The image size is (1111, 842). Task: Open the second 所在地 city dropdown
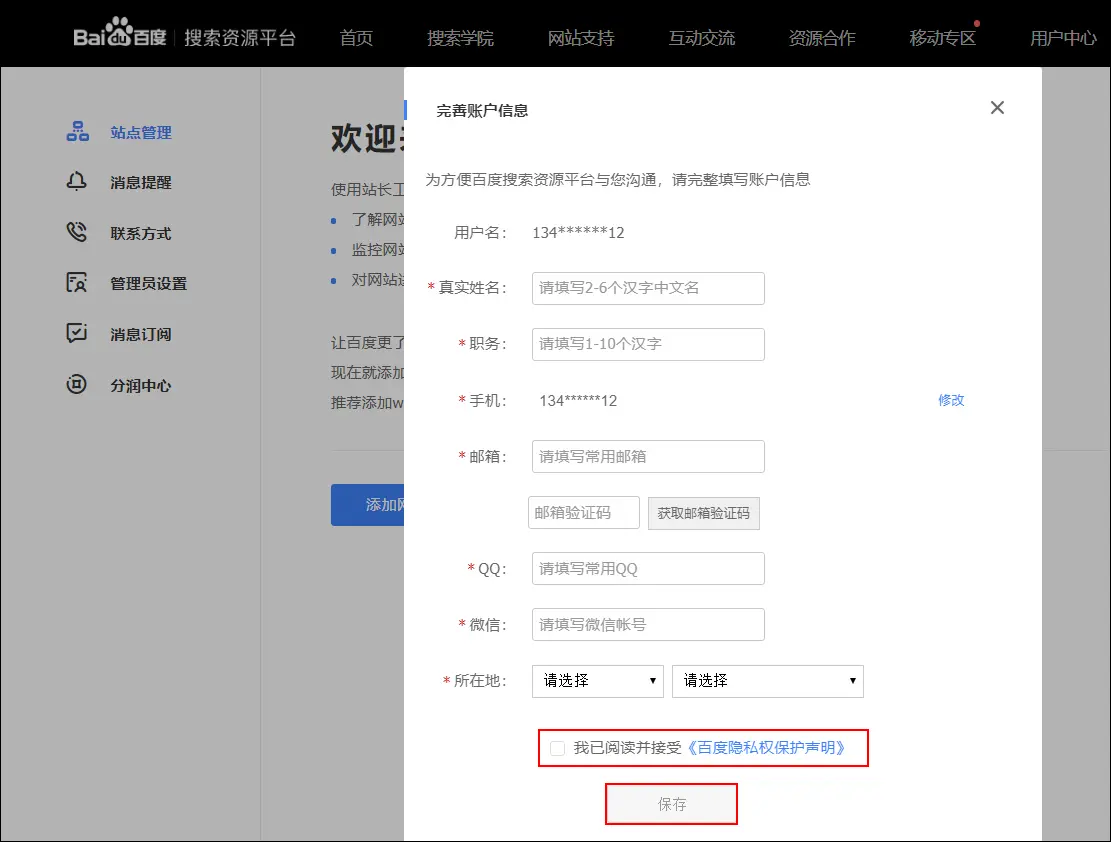767,681
